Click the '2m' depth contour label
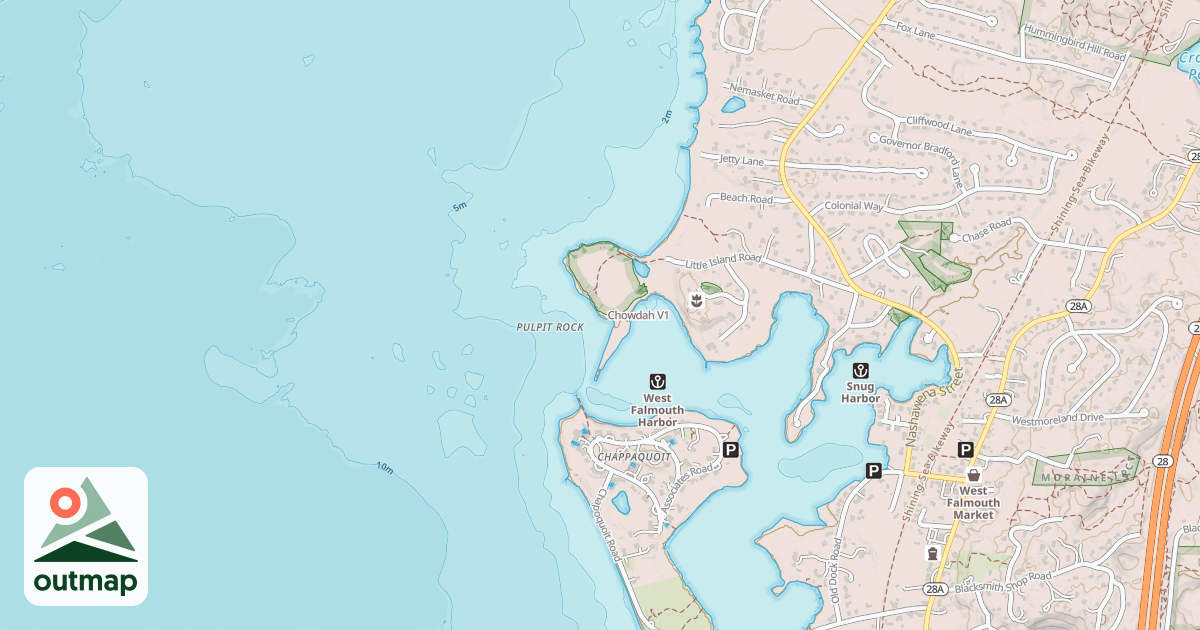Screen dimensions: 1200x630 pos(666,117)
